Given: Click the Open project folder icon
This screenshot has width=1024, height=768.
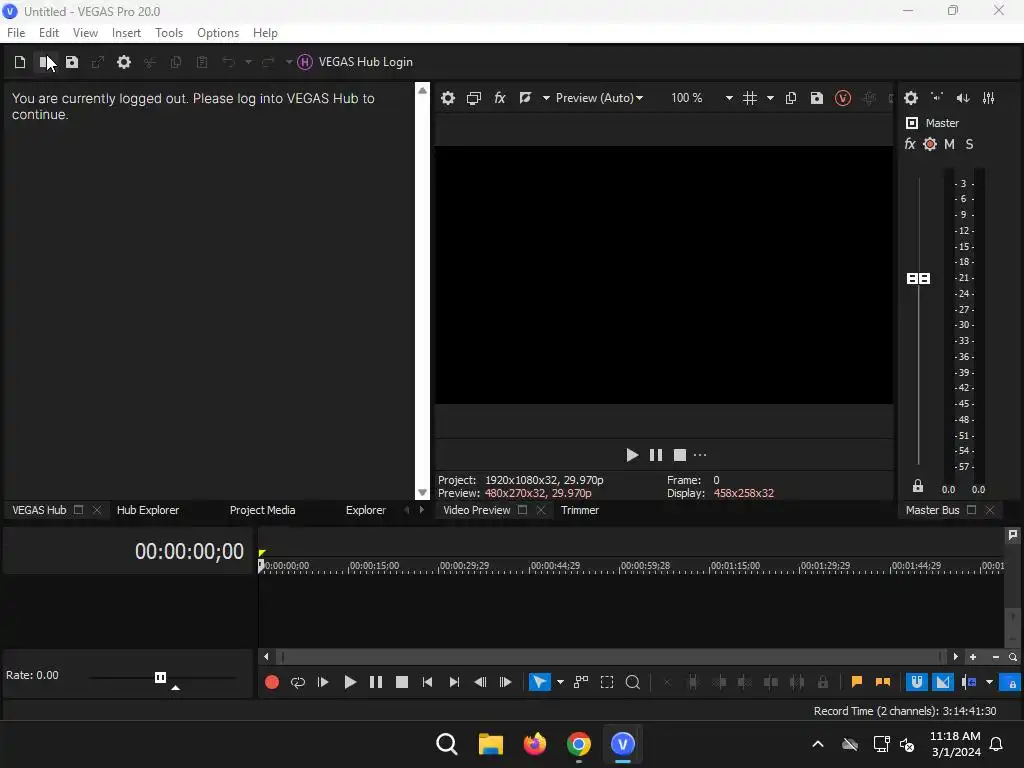Looking at the screenshot, I should click(x=46, y=62).
